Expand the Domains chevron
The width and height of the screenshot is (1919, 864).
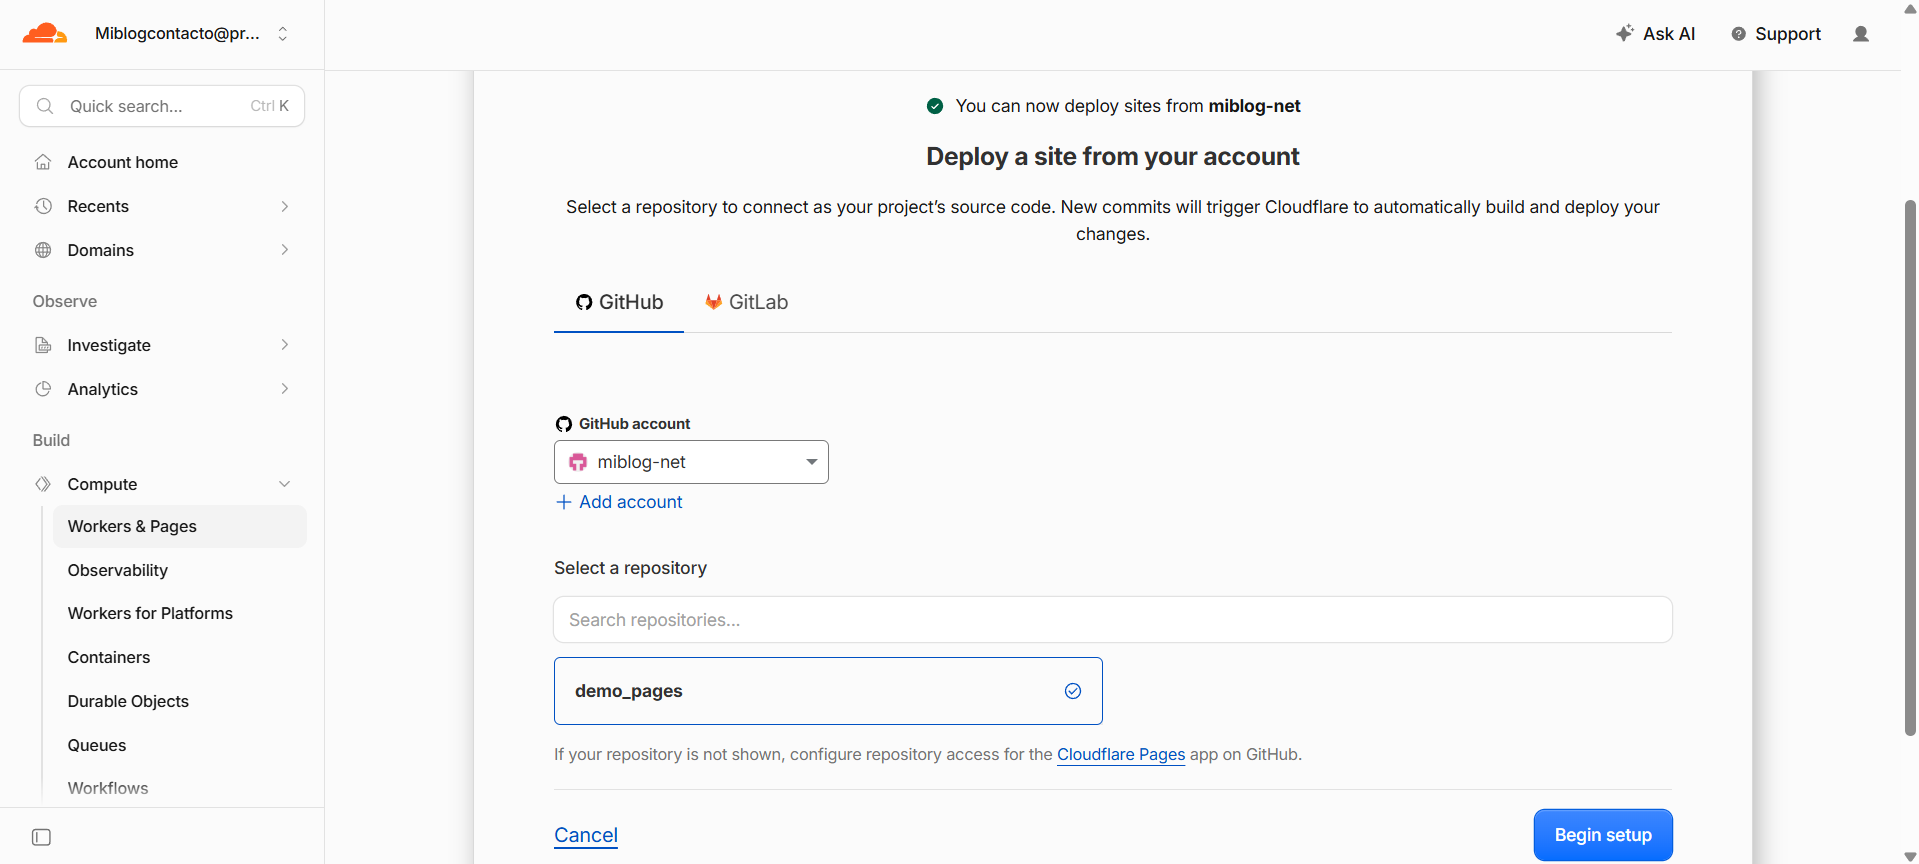point(285,250)
